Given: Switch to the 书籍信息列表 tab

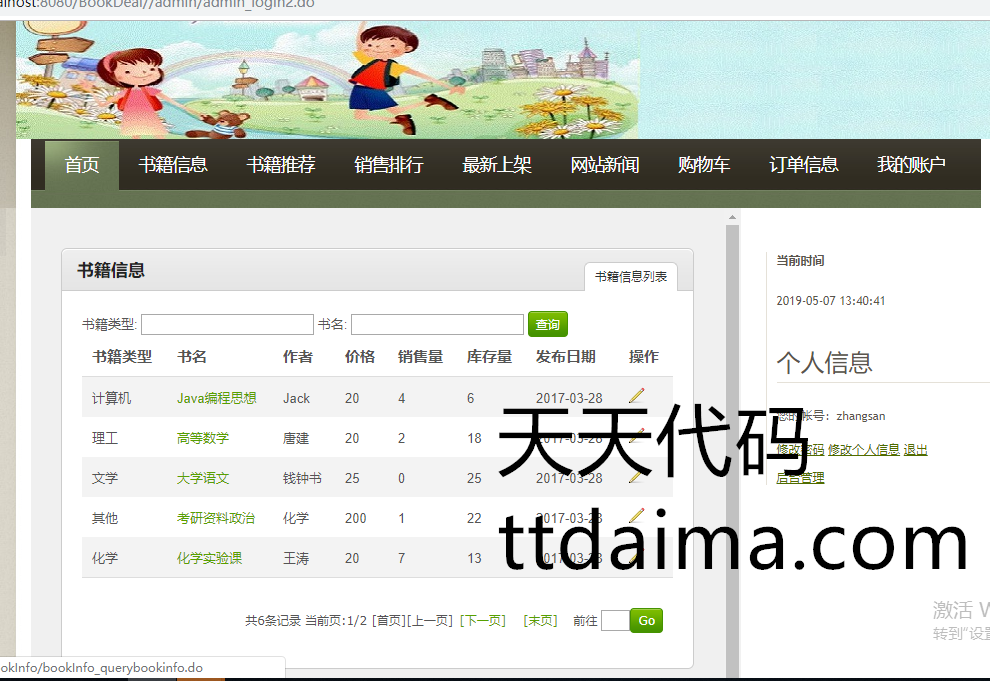Looking at the screenshot, I should 631,277.
